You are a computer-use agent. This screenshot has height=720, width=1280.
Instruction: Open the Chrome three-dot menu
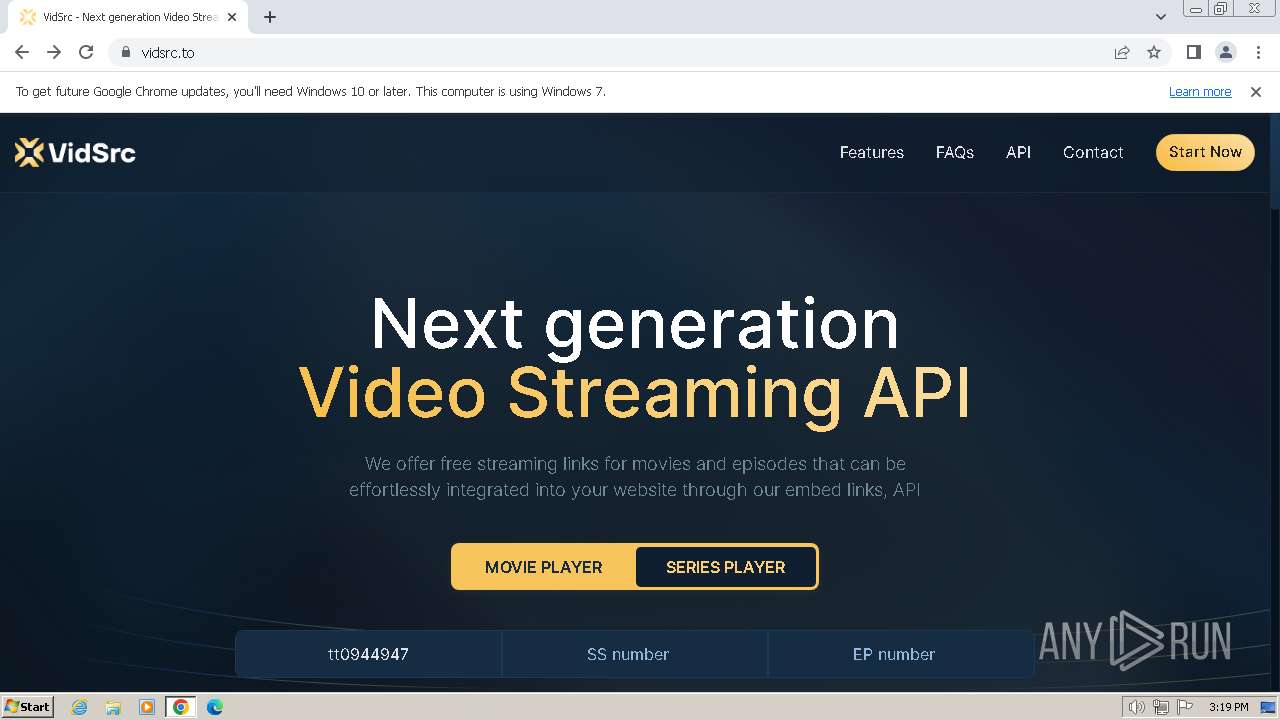[1257, 52]
